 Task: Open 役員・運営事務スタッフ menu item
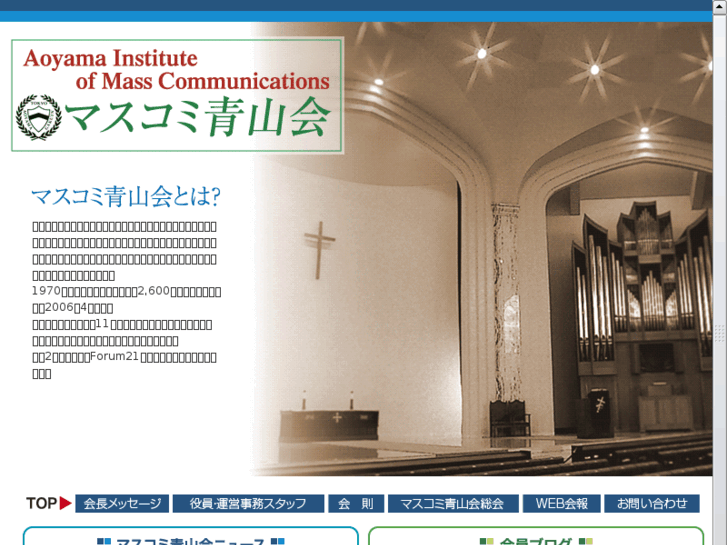(248, 504)
